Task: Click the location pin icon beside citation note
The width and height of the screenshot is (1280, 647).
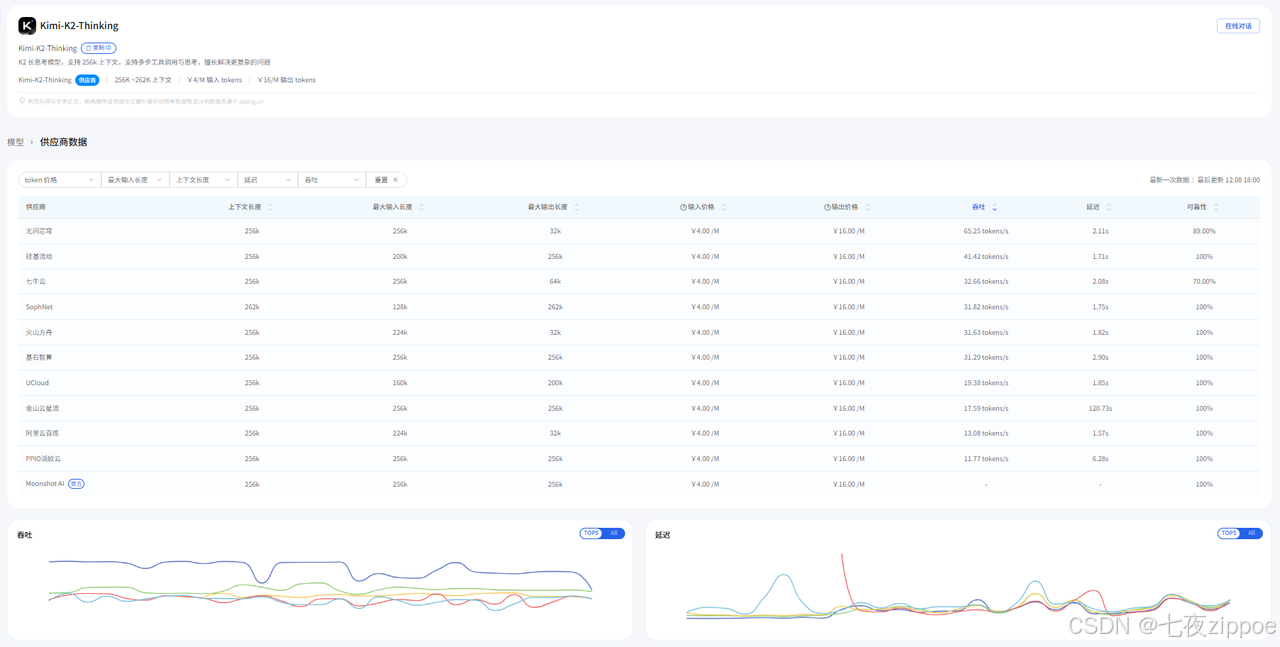Action: 22,101
